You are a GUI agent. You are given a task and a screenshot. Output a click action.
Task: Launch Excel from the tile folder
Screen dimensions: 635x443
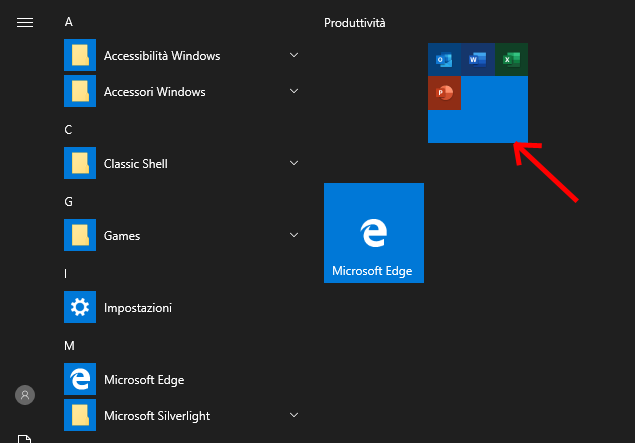point(511,60)
